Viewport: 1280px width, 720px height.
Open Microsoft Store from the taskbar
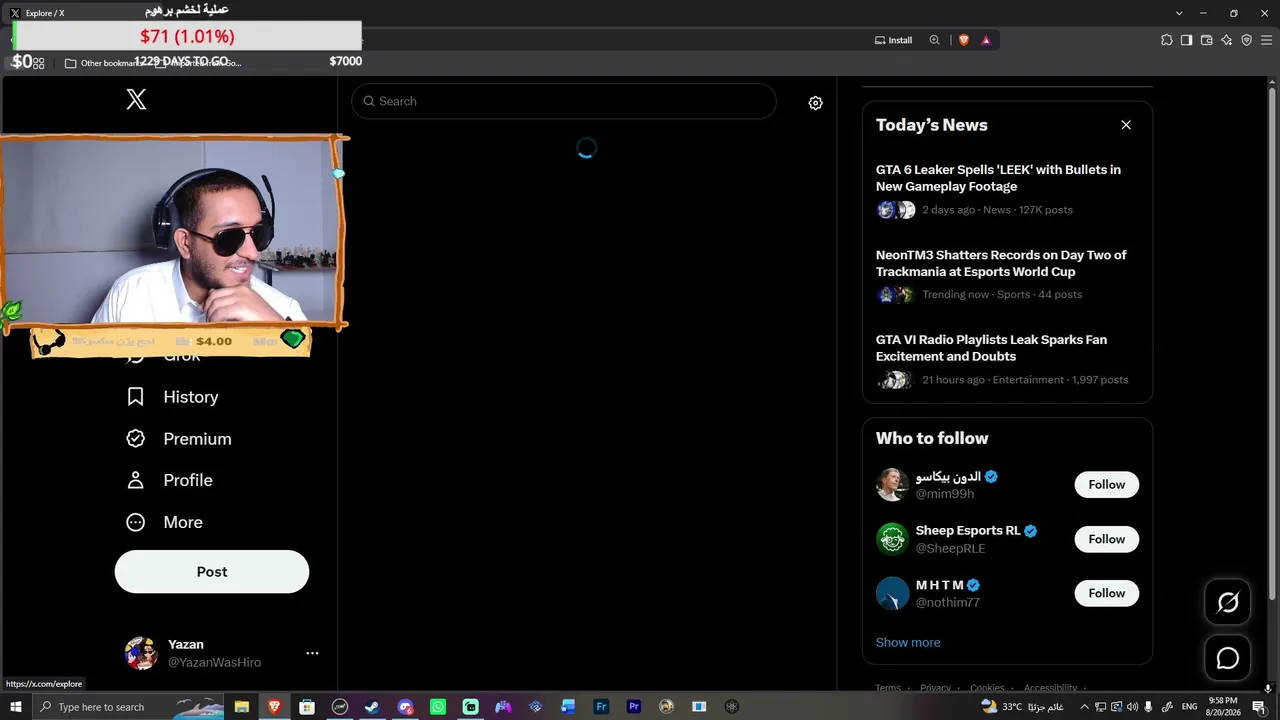(307, 707)
